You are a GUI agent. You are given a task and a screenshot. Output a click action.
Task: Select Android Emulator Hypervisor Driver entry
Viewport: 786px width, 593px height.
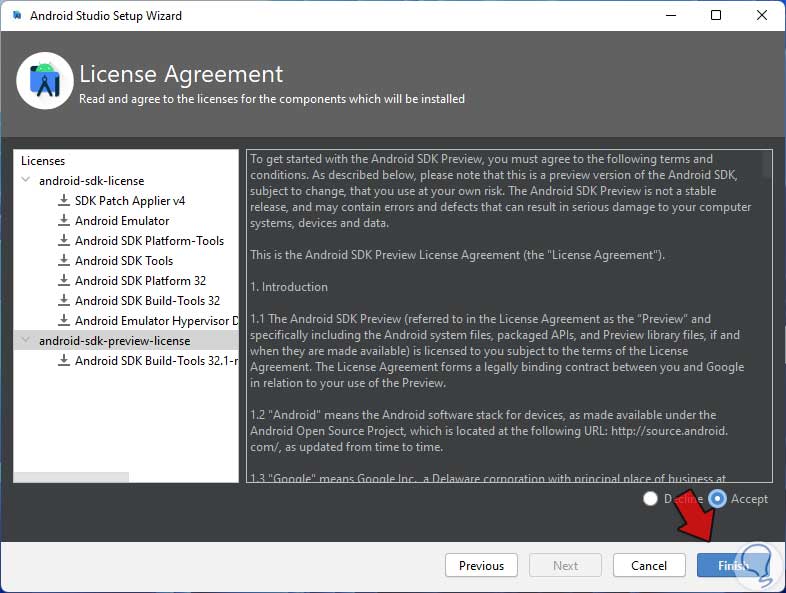pyautogui.click(x=157, y=320)
